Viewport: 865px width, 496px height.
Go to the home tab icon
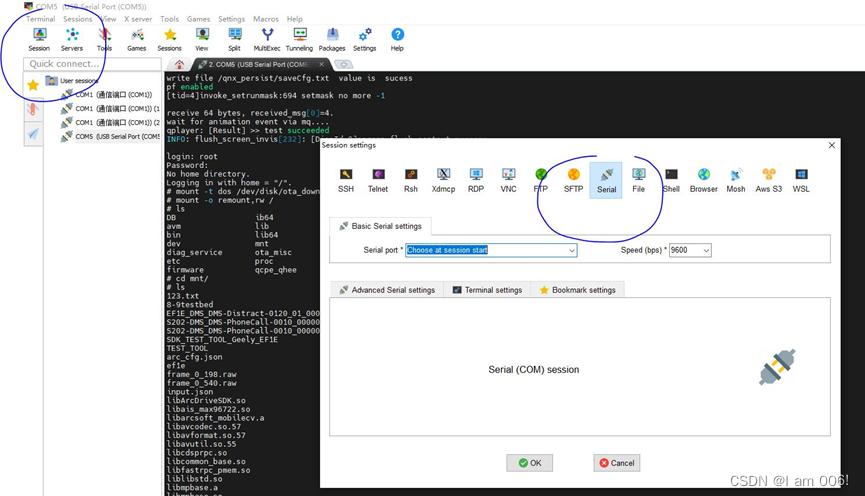pos(179,64)
